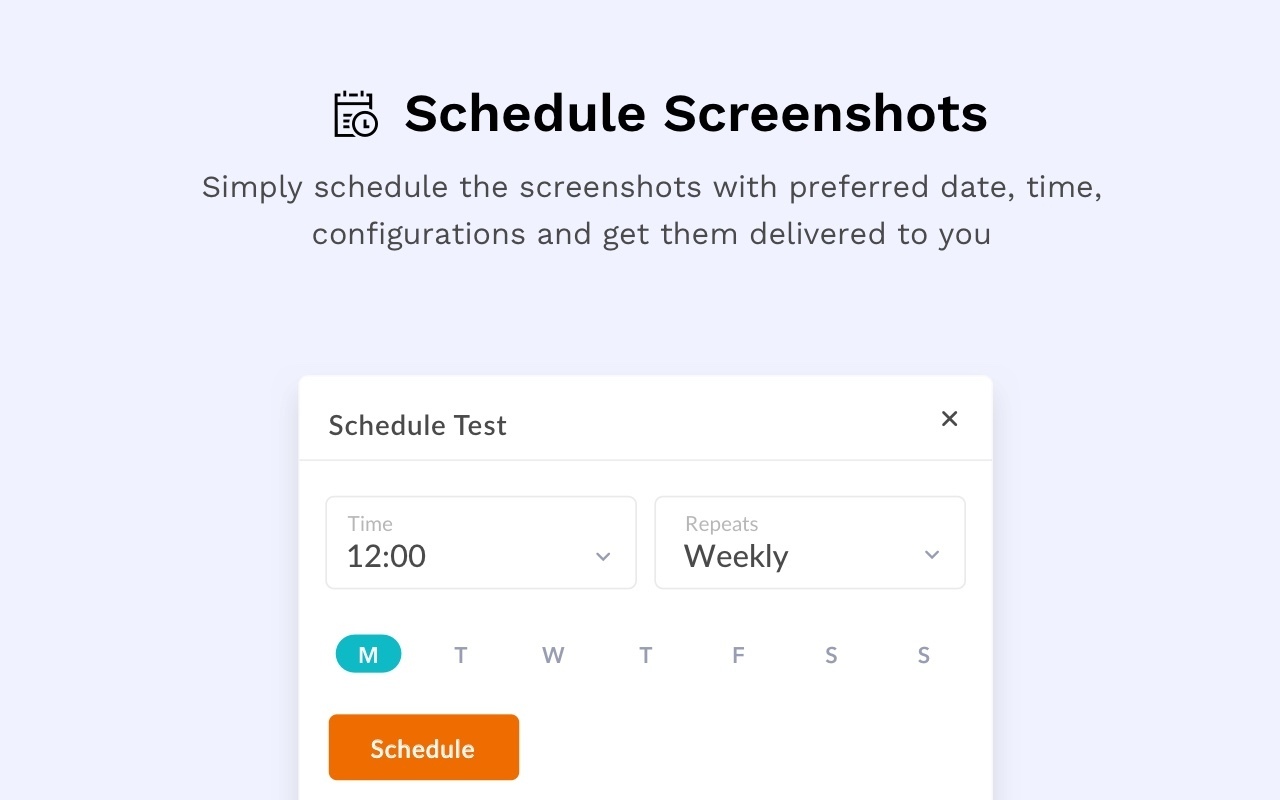Click the calendar clock icon beside heading
This screenshot has height=800, width=1280.
355,114
